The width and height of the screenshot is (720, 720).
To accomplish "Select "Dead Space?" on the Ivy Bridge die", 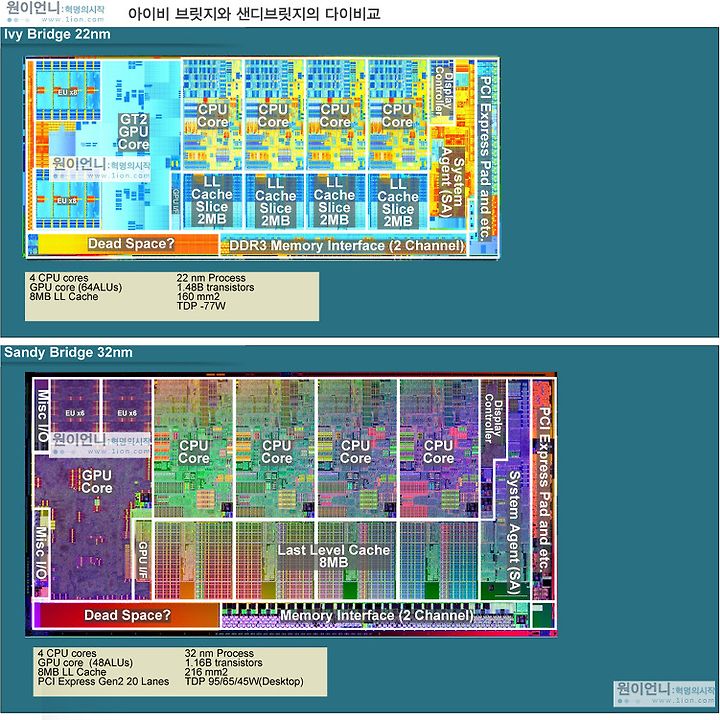I will click(131, 243).
